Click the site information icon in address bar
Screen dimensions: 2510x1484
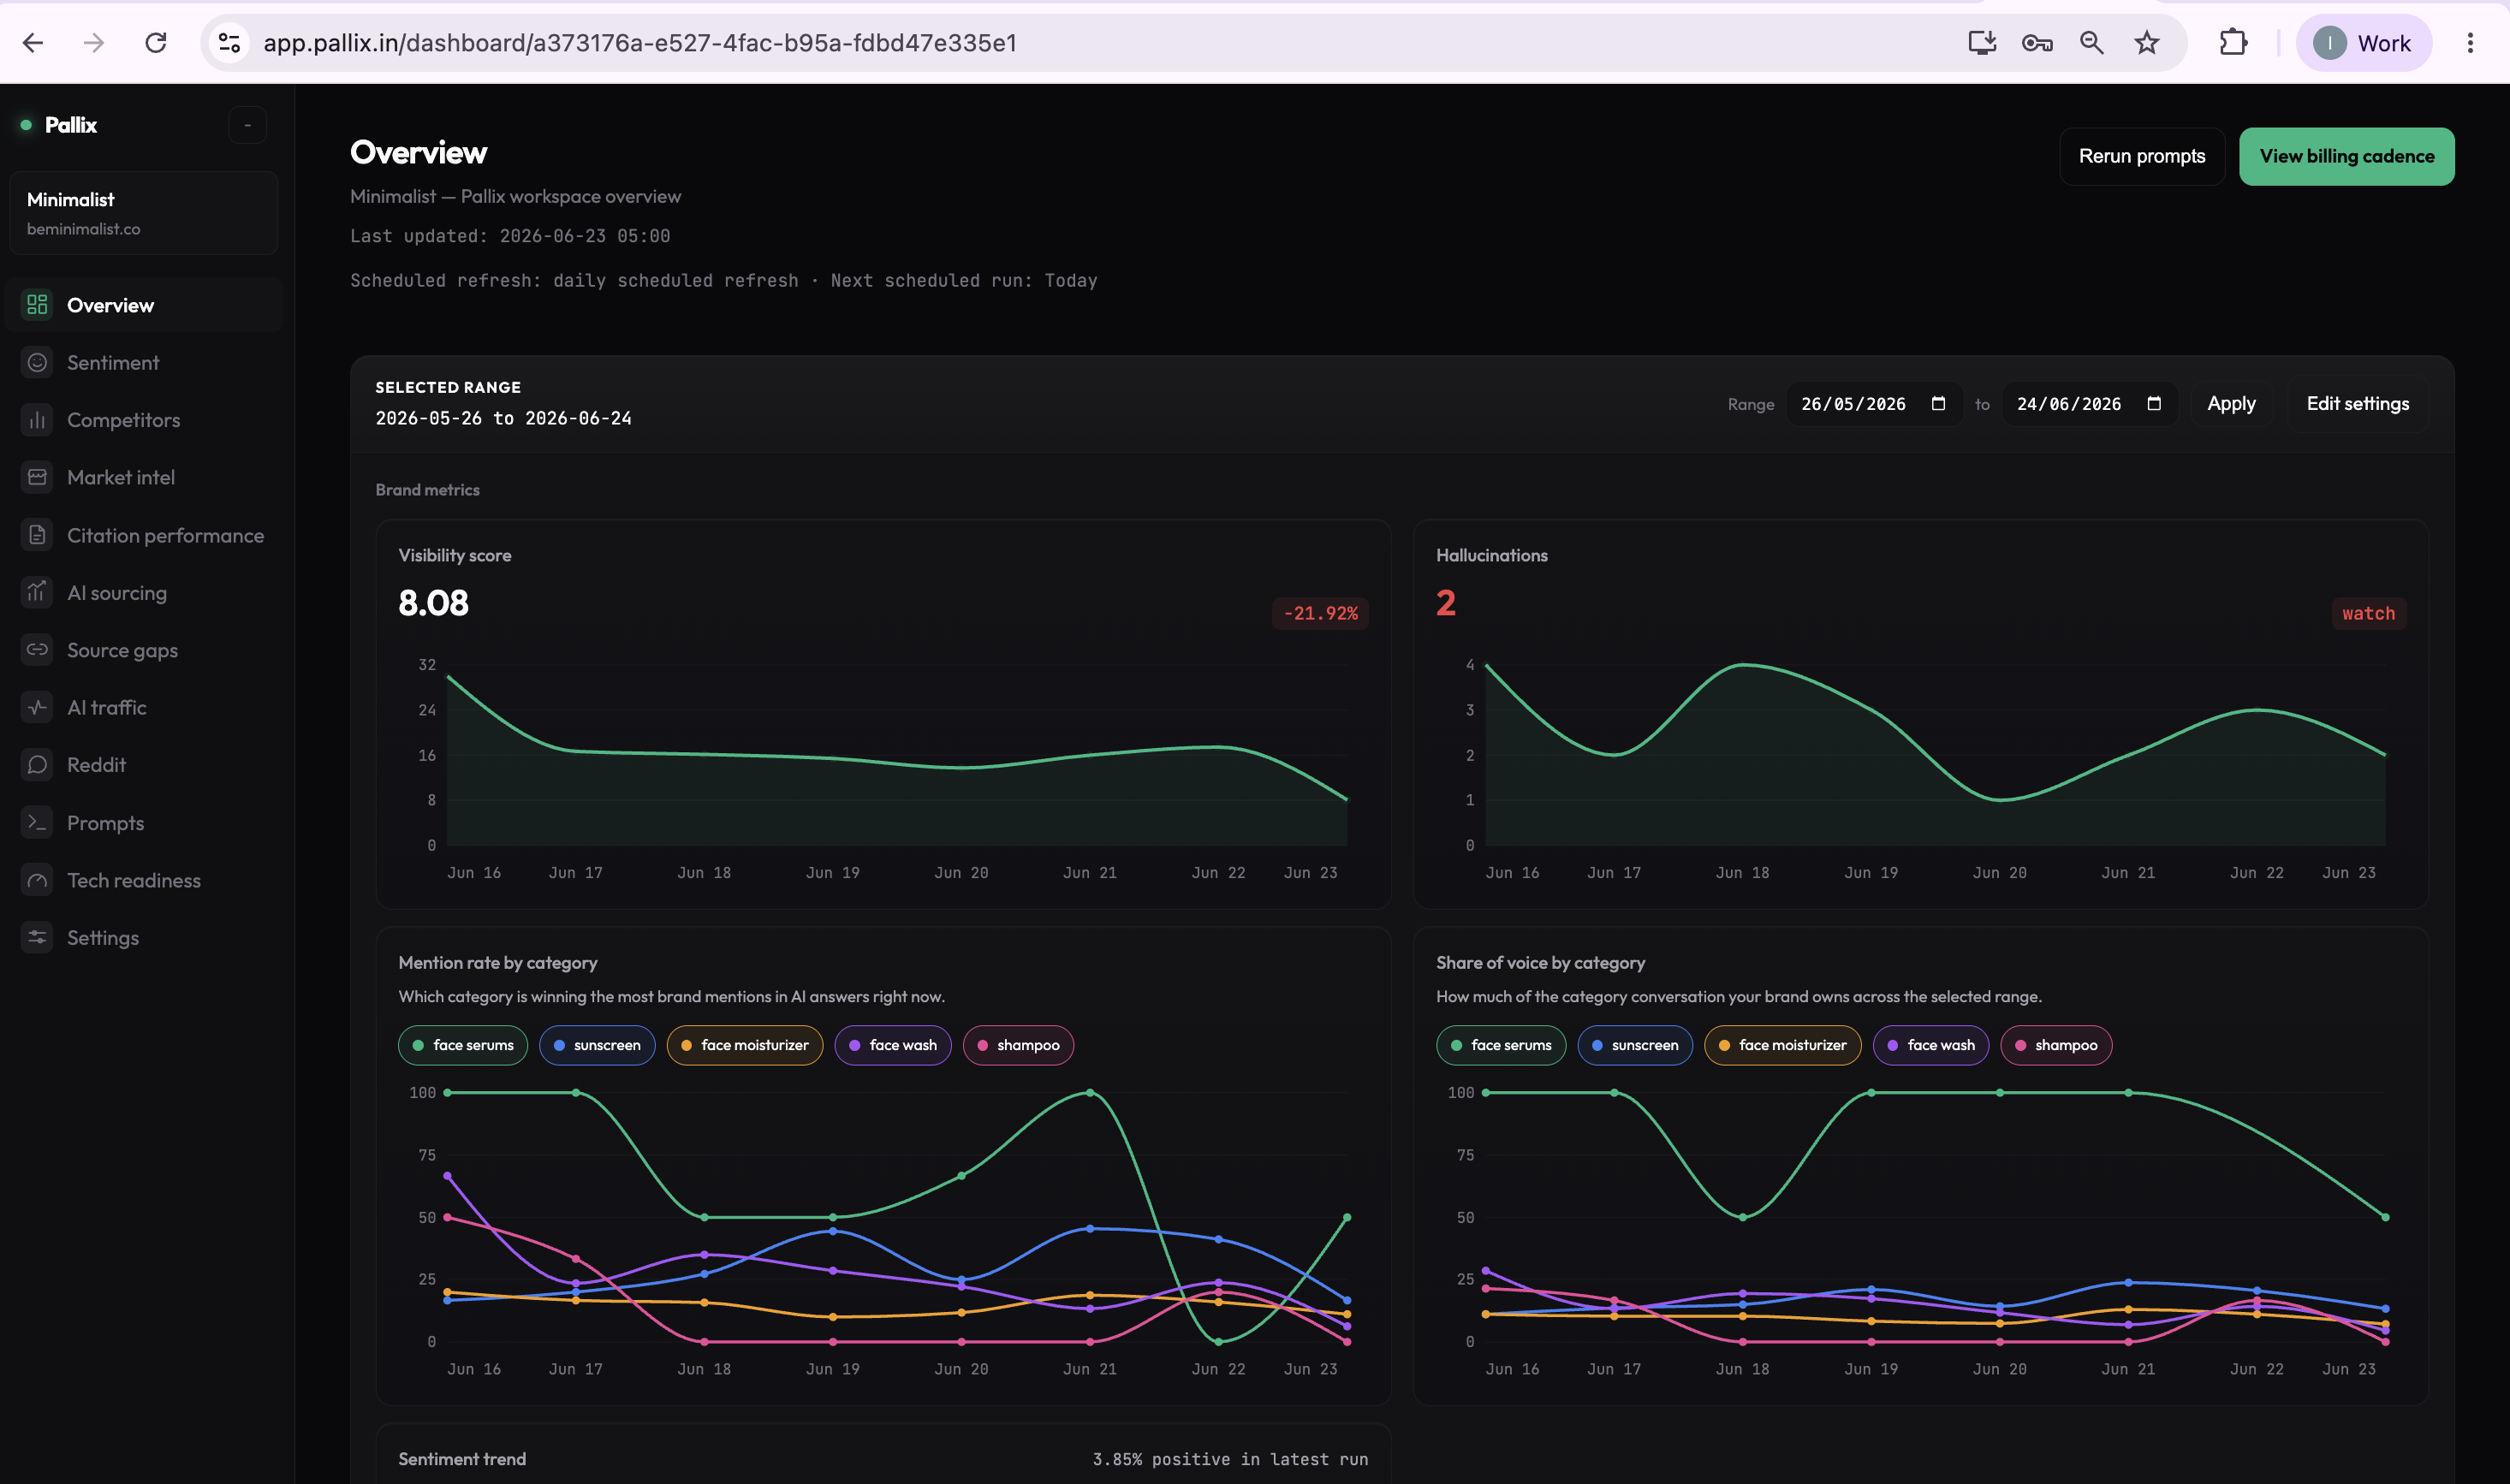pos(230,43)
